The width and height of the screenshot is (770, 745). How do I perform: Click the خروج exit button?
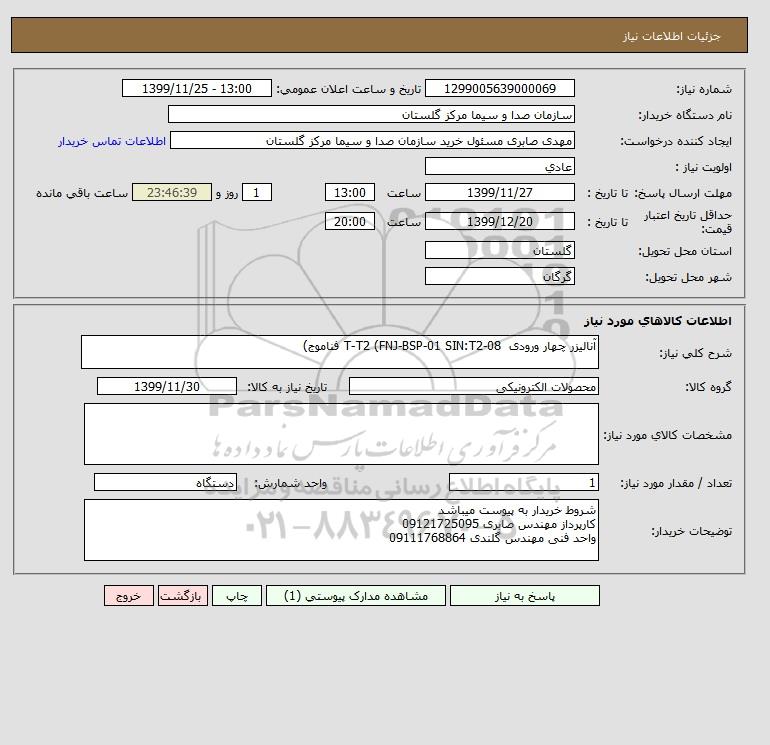[129, 596]
